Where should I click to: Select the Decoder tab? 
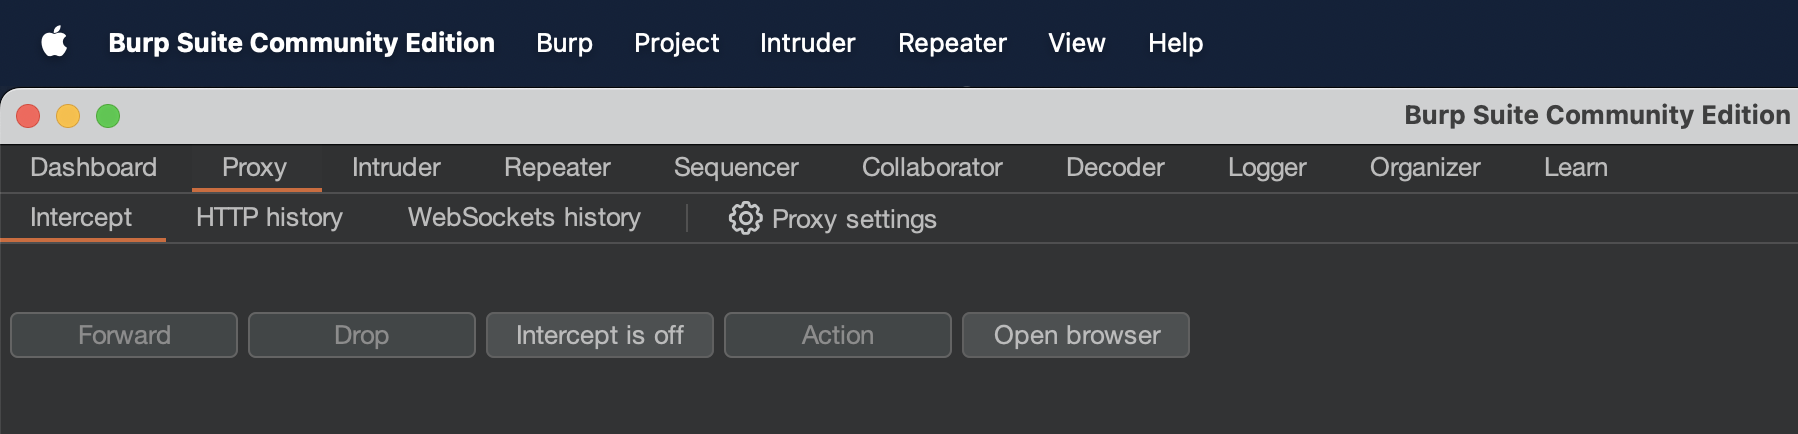1115,167
